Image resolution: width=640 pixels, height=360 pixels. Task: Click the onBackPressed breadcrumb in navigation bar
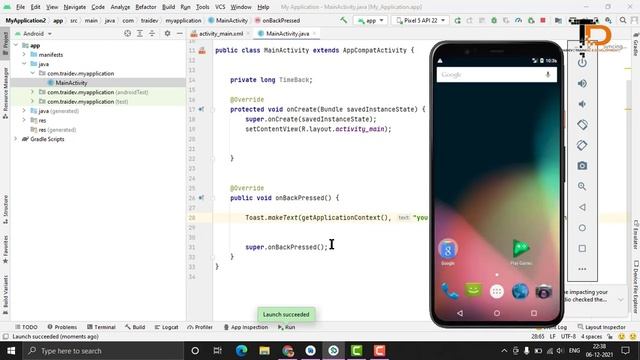(x=277, y=20)
